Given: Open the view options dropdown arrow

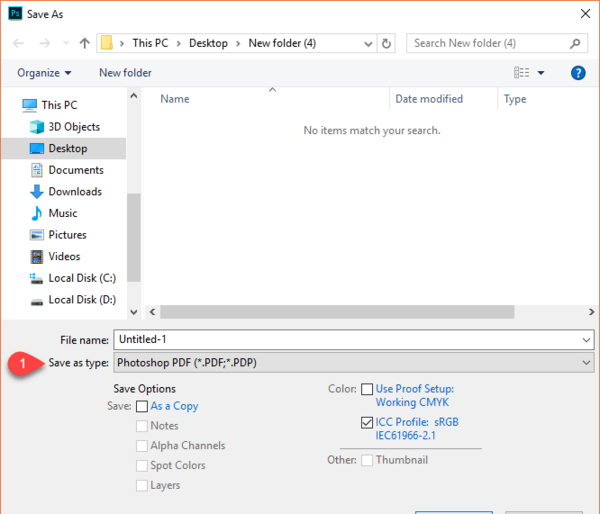Looking at the screenshot, I should click(x=541, y=73).
